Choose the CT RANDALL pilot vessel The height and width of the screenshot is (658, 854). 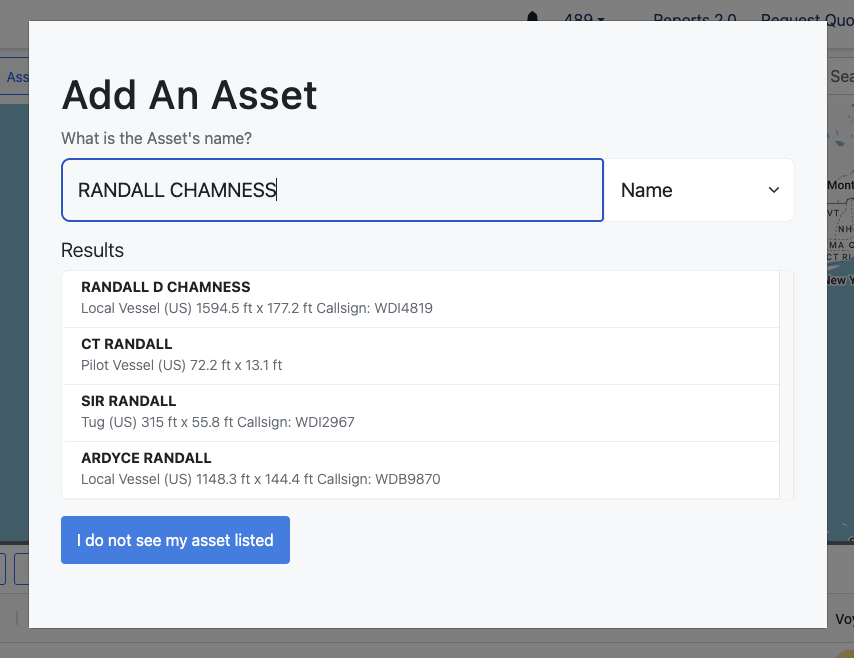[x=420, y=355]
